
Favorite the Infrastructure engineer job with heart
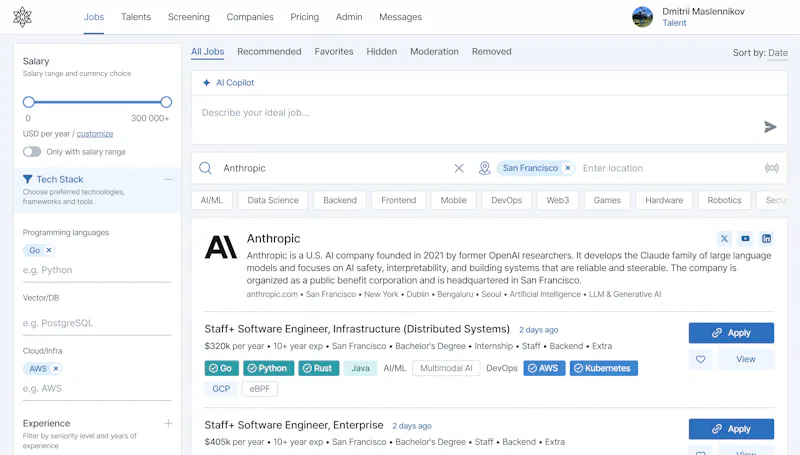(x=701, y=359)
